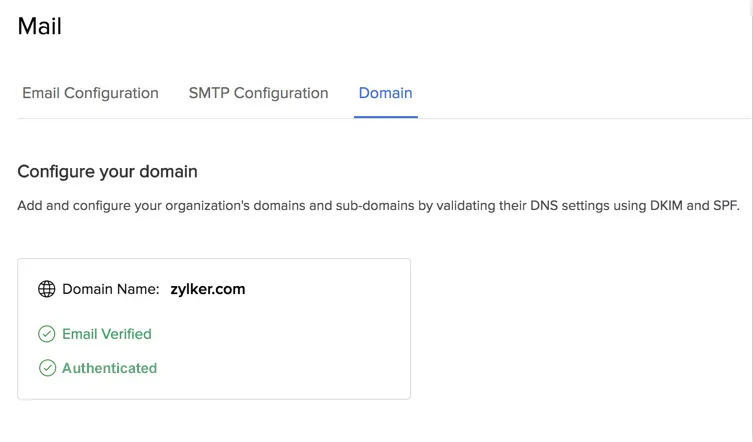Viewport: 753px width, 442px height.
Task: Click the Authenticated status label
Action: [109, 368]
